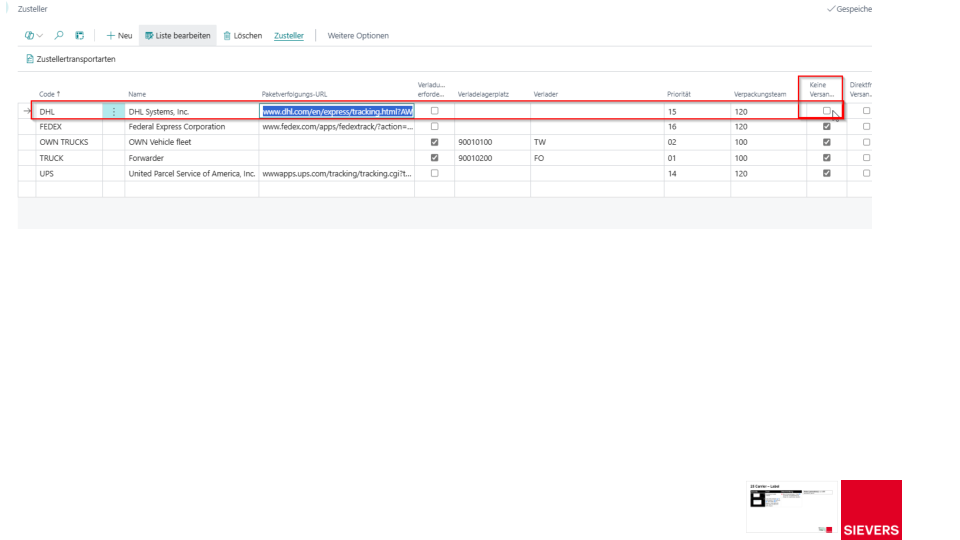Viewport: 960px width, 540px height.
Task: Click United Parcel Service of America name
Action: [192, 174]
